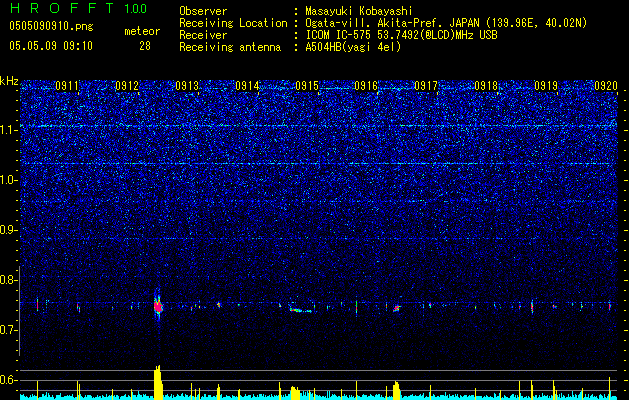Screen dimensions: 629x400
Task: Click the 0.8 kHz axis label
Action: click(8, 280)
